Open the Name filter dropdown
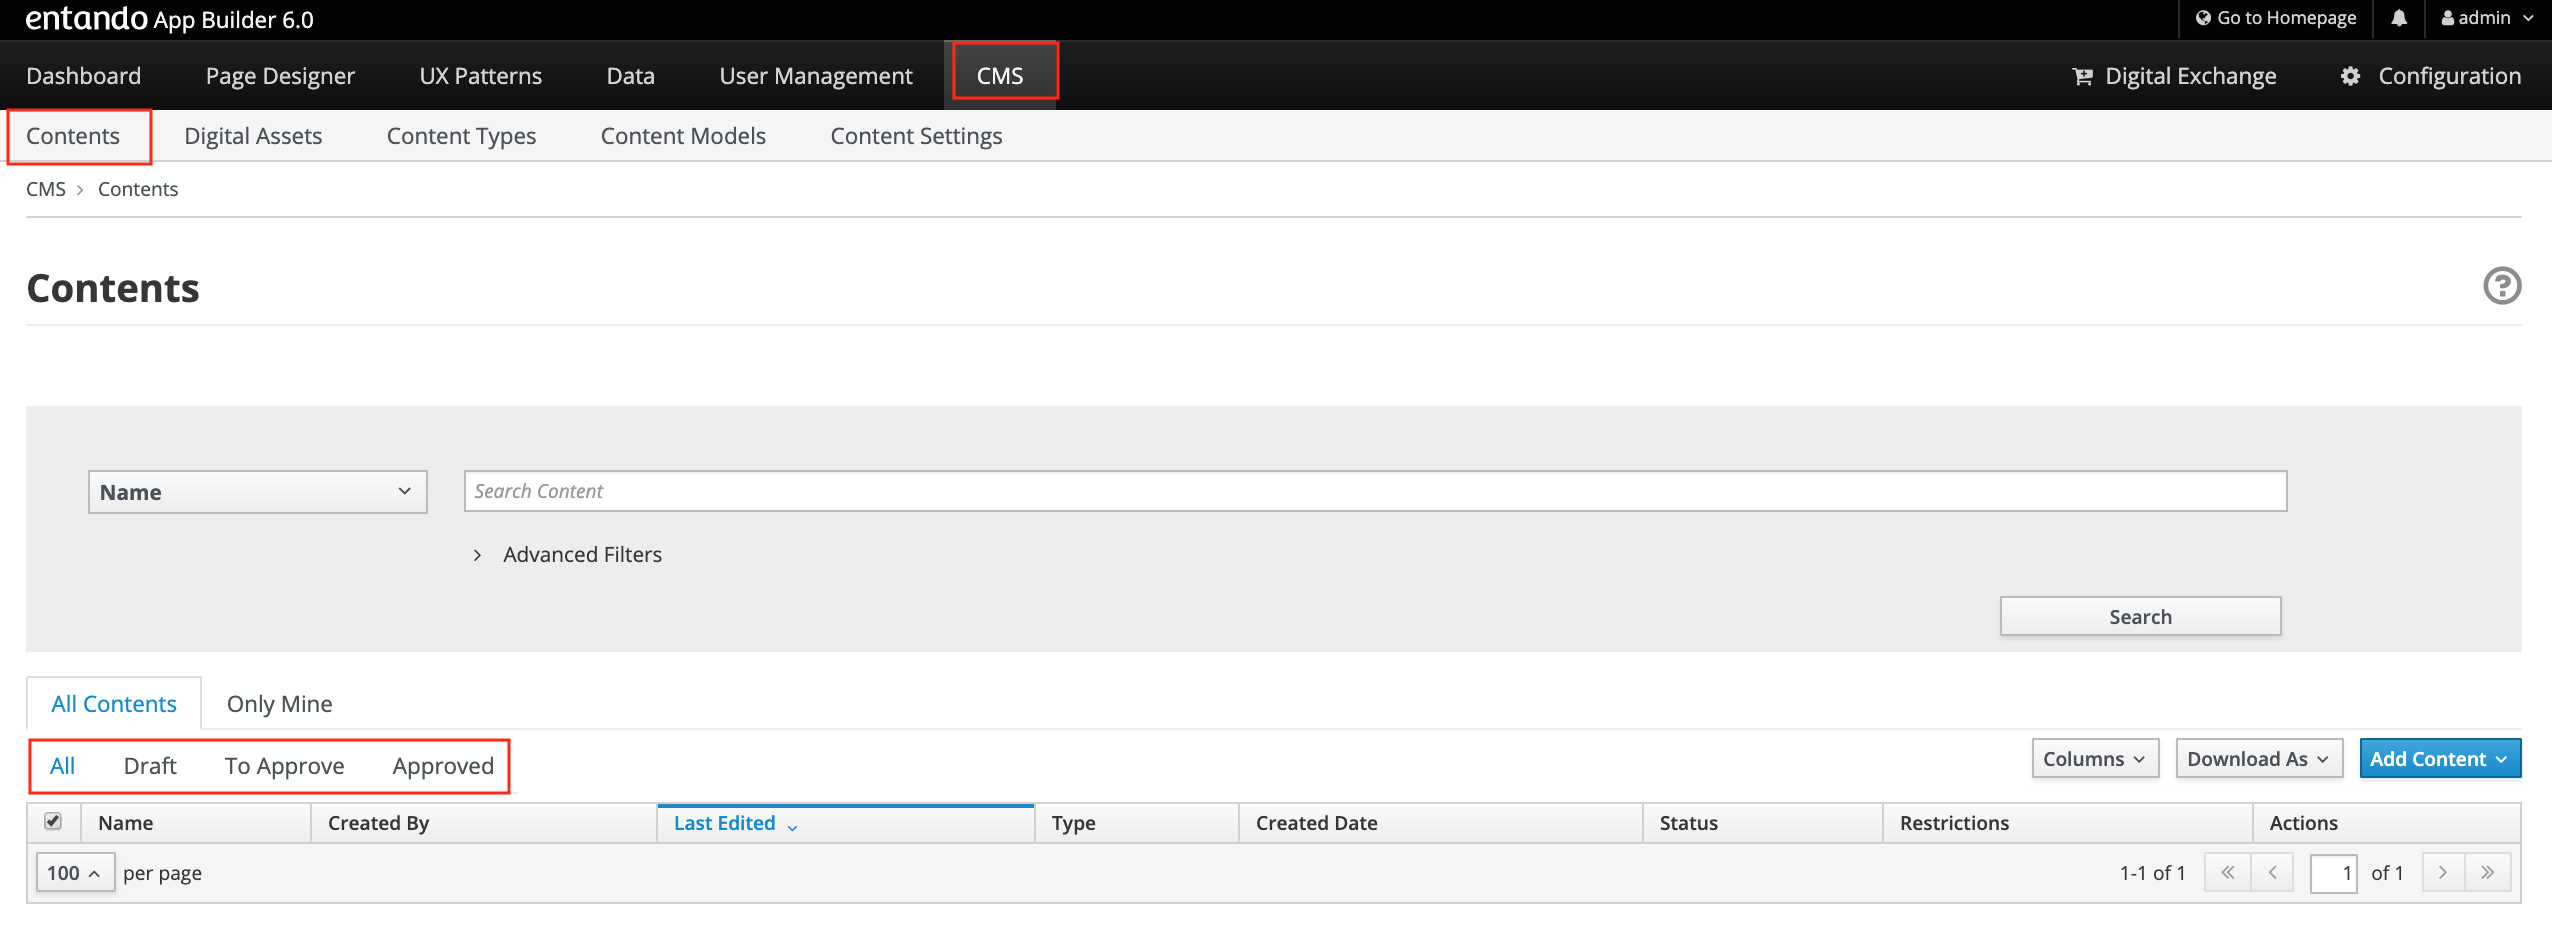 [x=257, y=492]
